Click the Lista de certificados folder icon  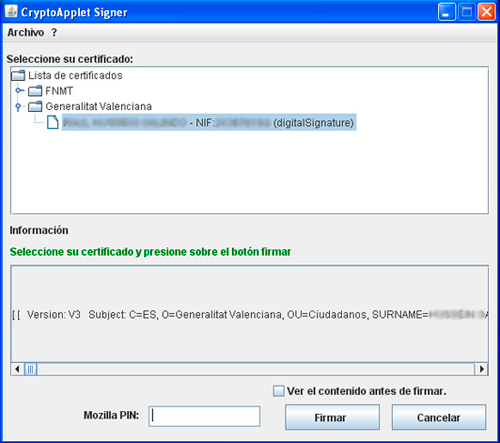[18, 75]
